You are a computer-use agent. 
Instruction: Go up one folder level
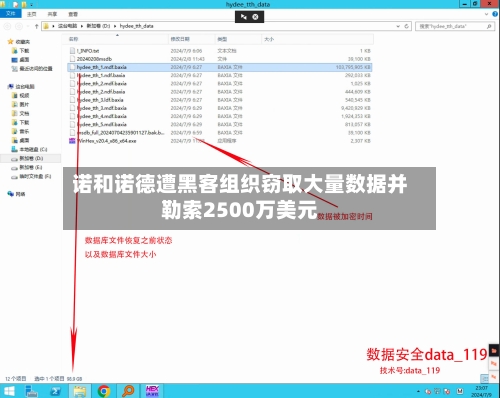click(x=36, y=26)
